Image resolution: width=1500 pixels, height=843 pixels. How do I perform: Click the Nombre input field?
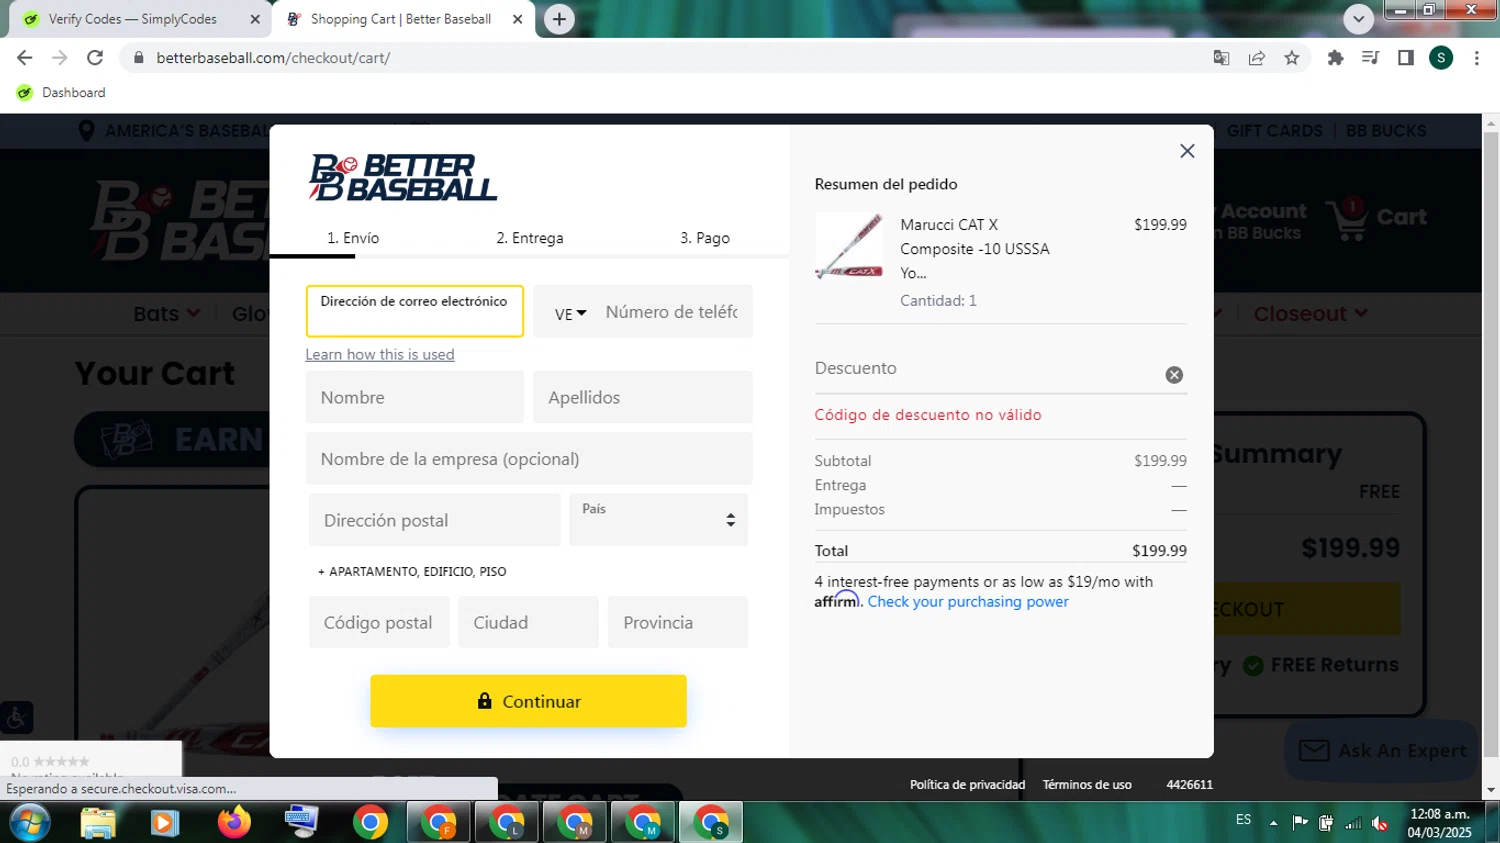click(x=414, y=397)
